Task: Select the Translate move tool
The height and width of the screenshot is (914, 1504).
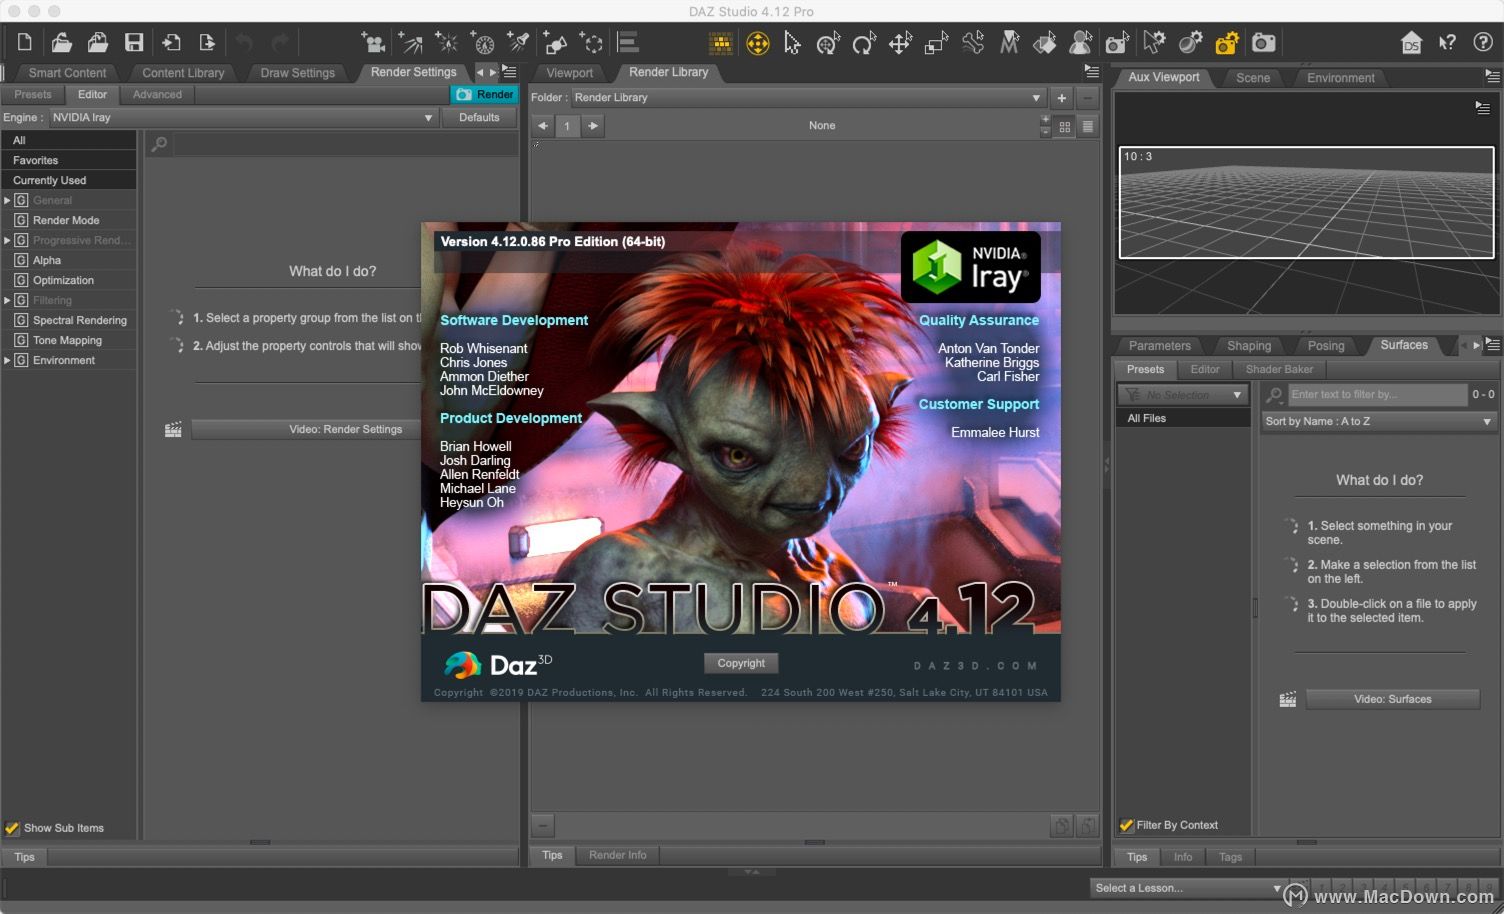Action: (900, 43)
